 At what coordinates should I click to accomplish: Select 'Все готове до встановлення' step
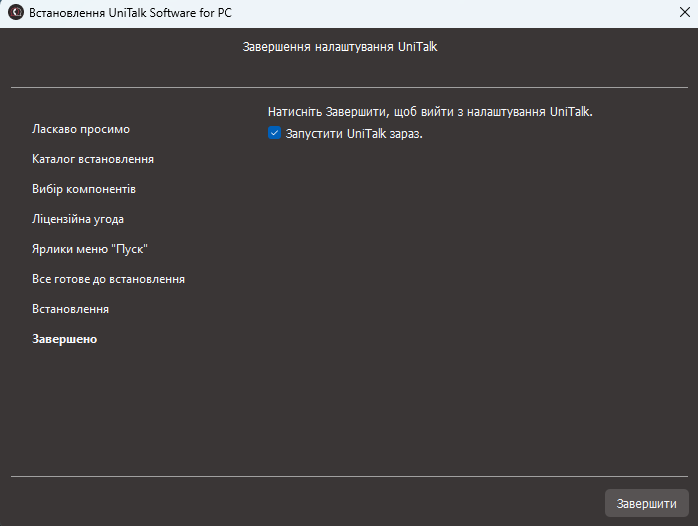108,279
